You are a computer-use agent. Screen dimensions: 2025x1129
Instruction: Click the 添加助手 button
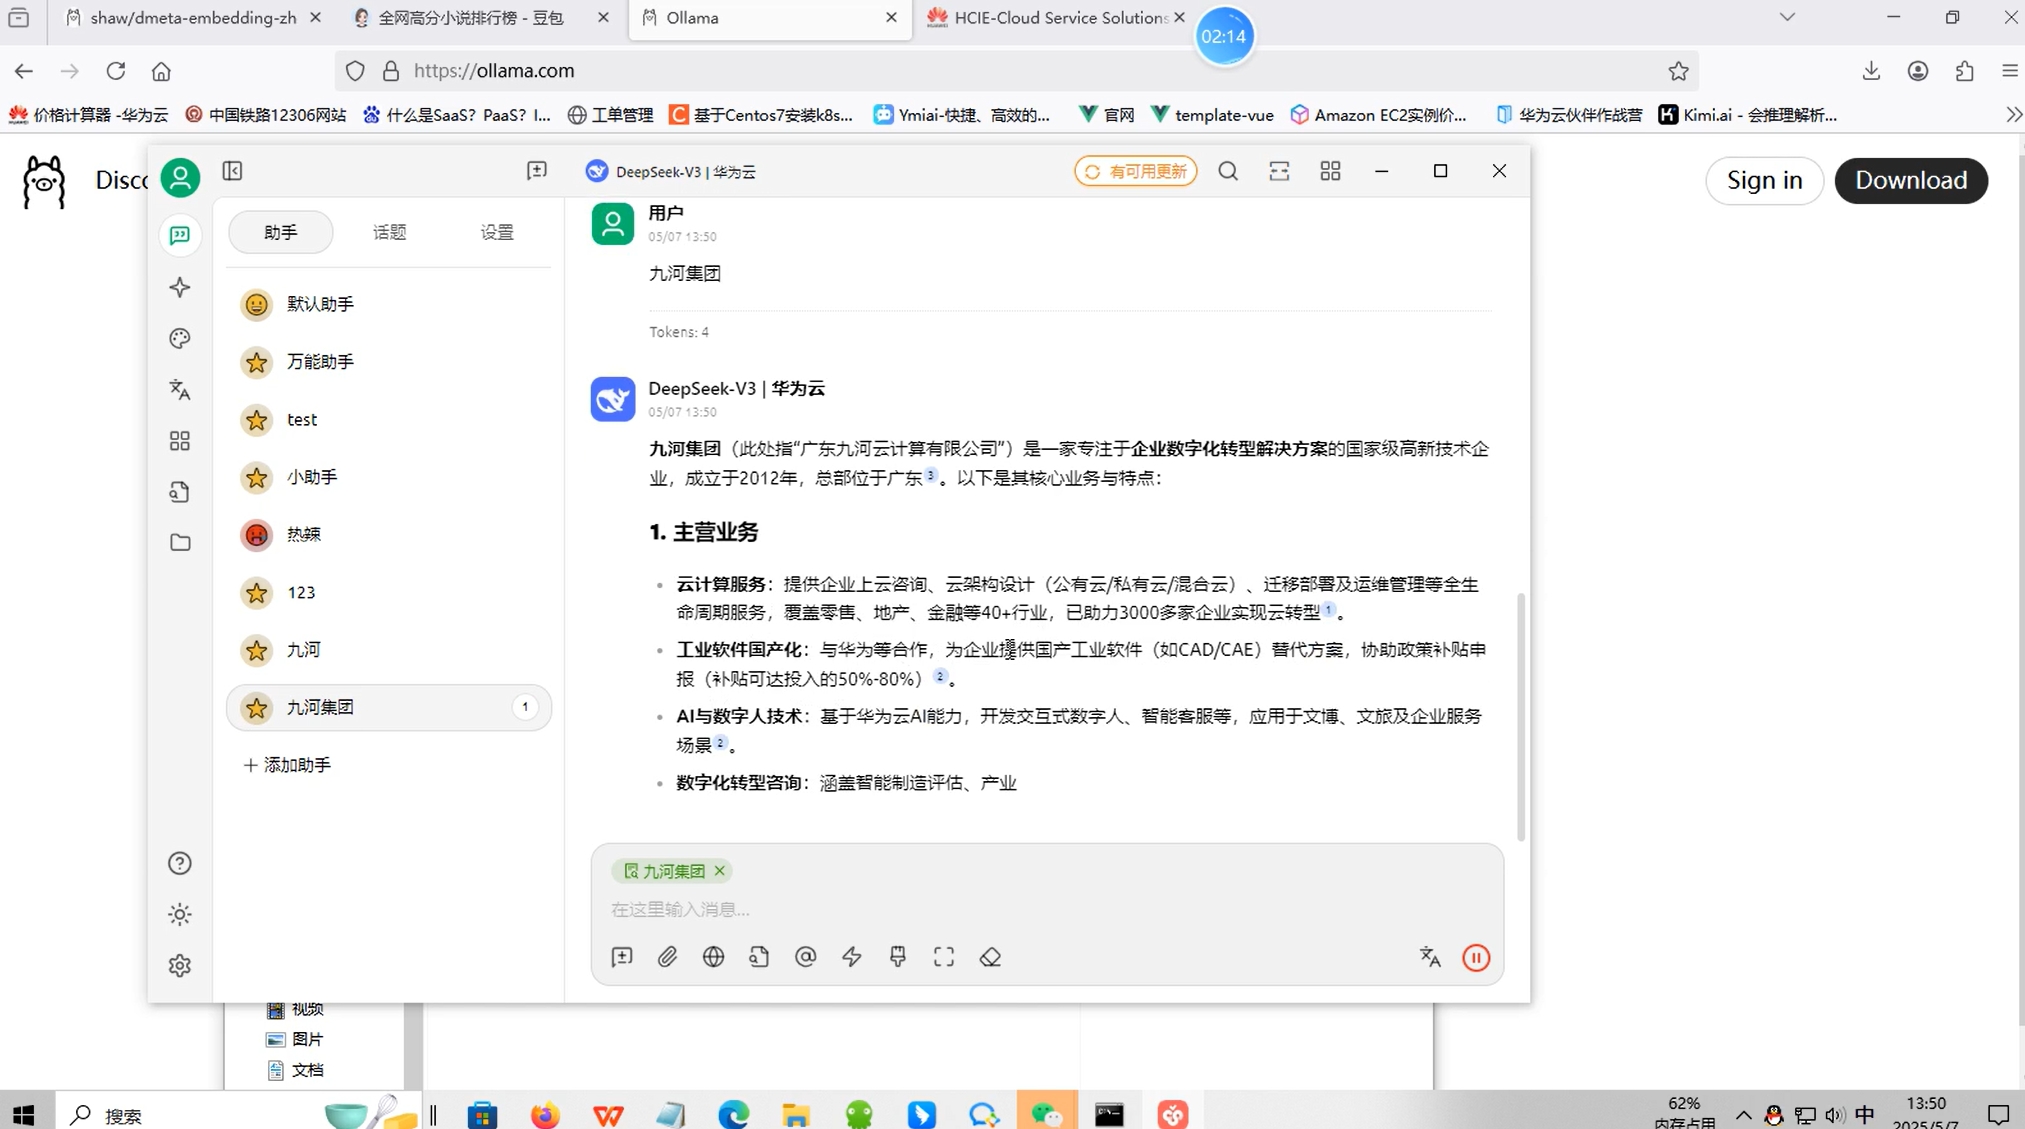click(x=288, y=765)
